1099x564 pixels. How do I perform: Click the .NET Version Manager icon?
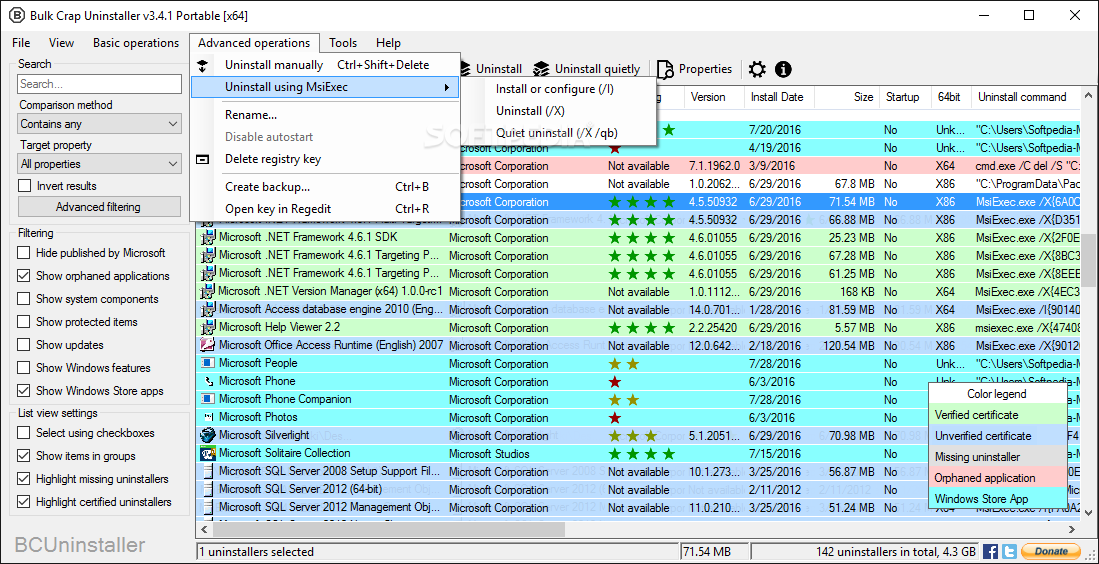pos(207,291)
